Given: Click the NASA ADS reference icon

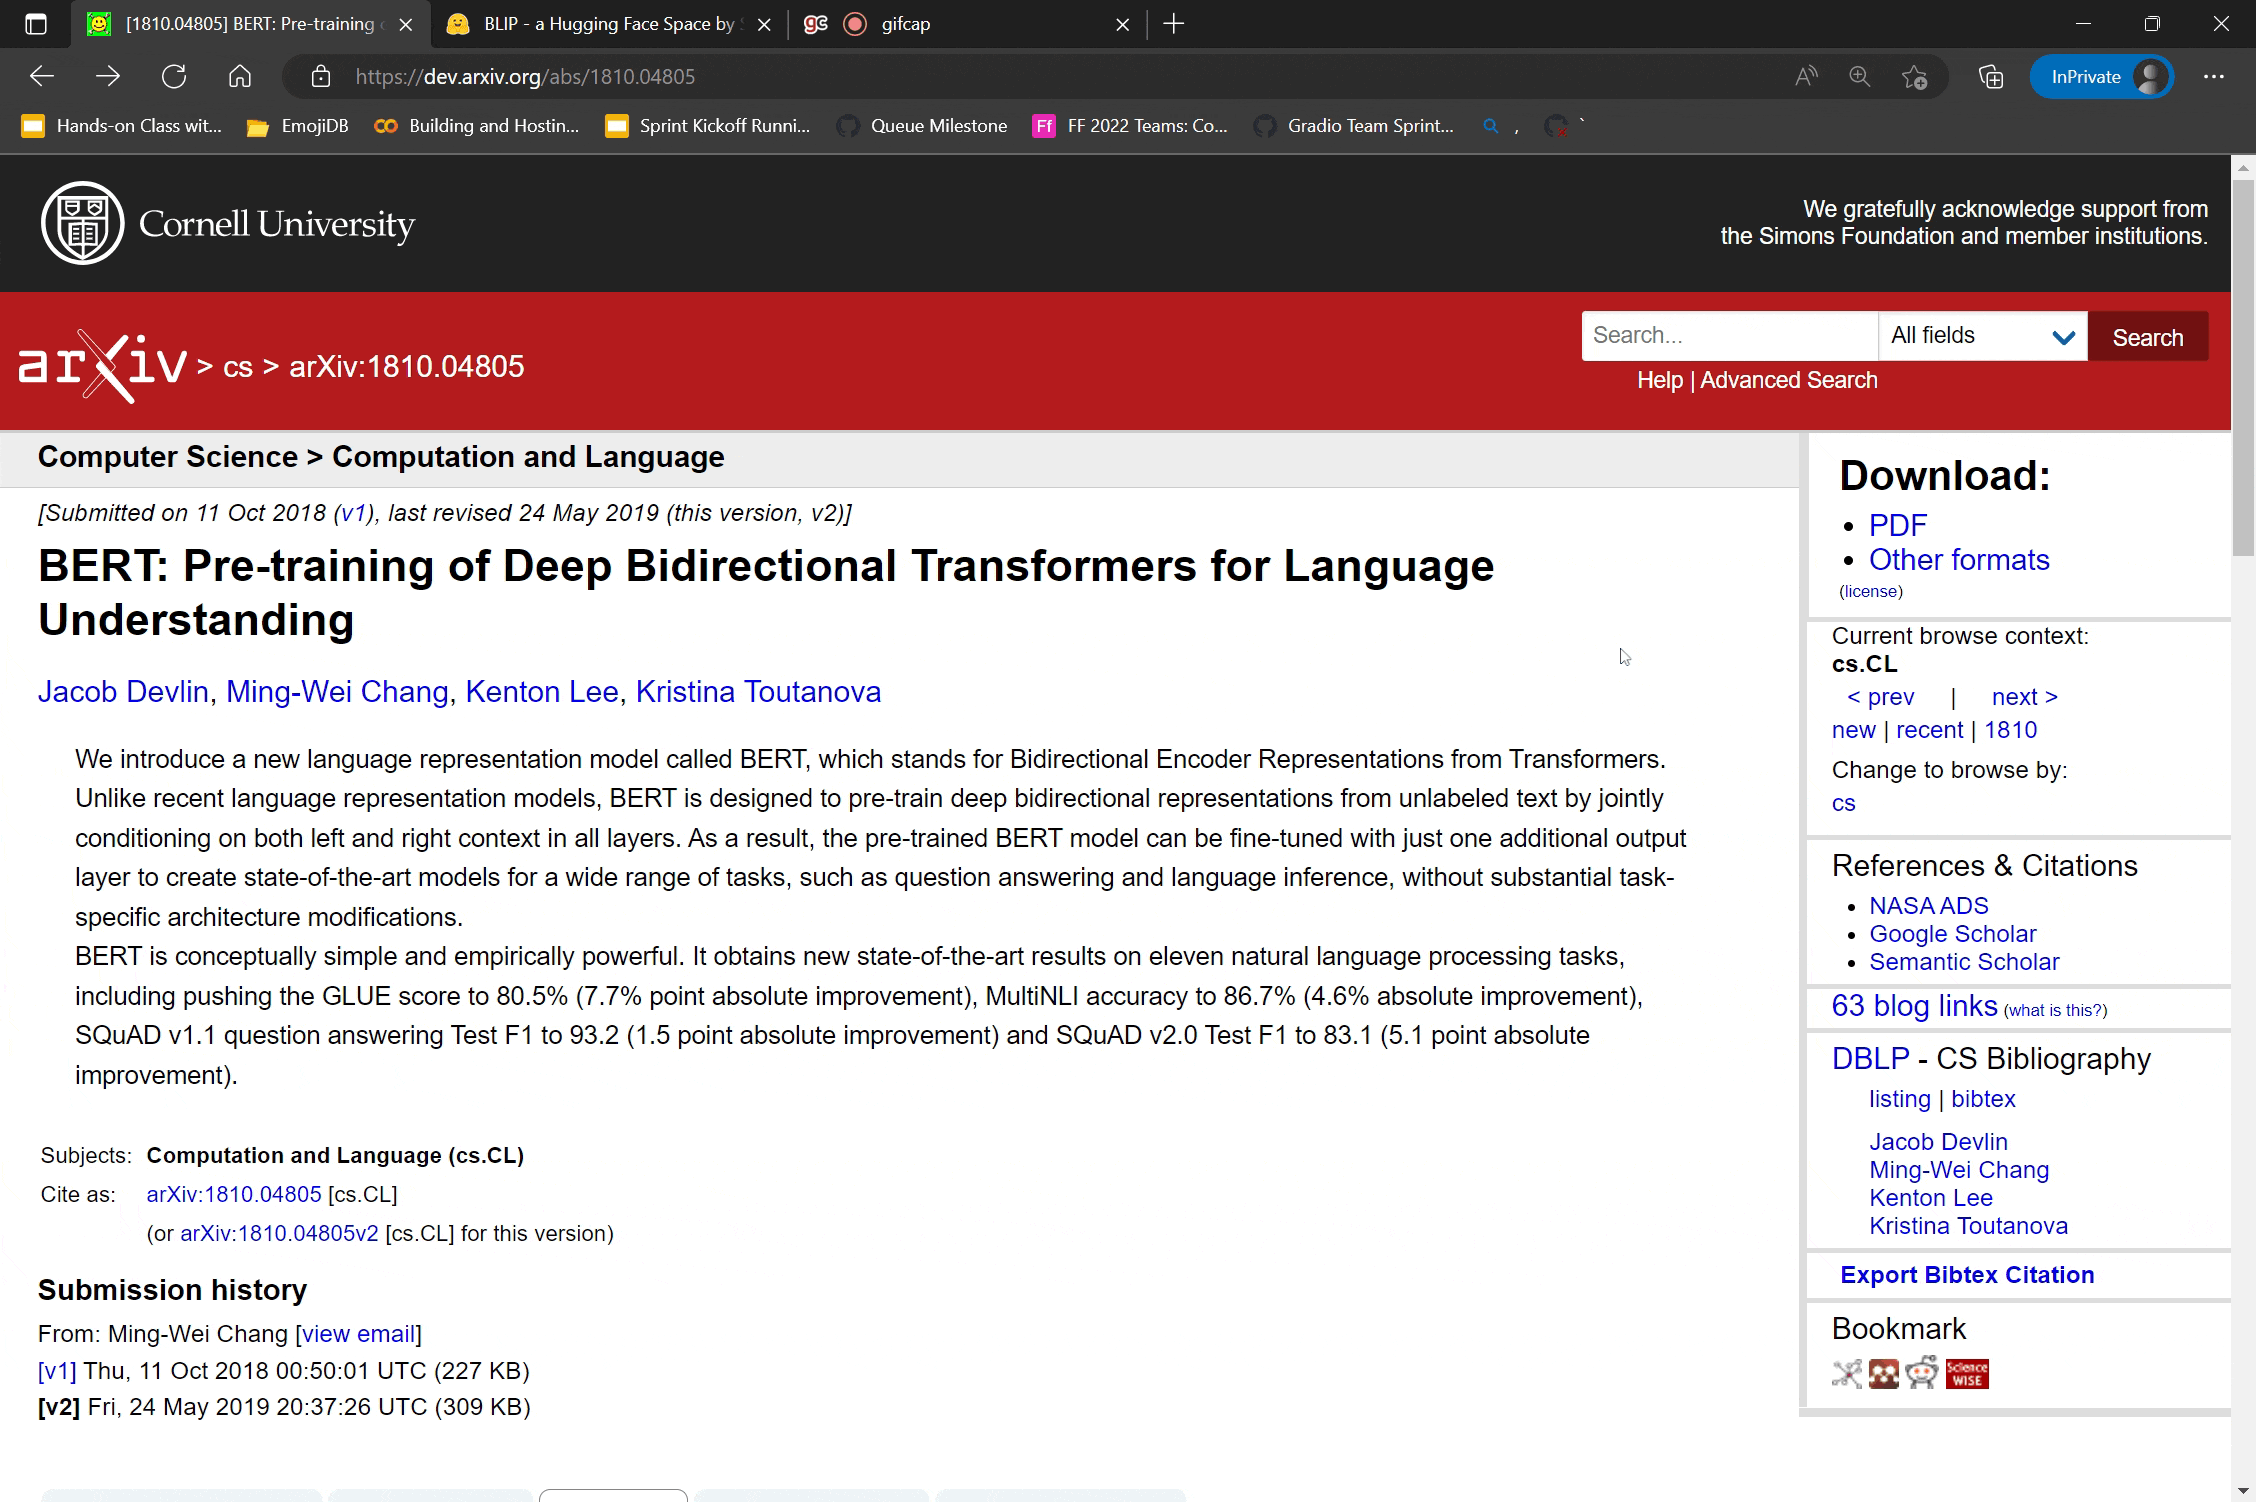Looking at the screenshot, I should coord(1927,905).
